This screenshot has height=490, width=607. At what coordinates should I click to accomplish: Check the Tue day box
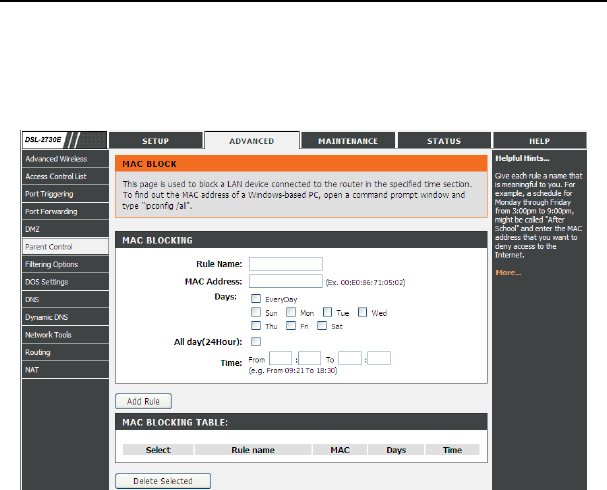tap(327, 312)
